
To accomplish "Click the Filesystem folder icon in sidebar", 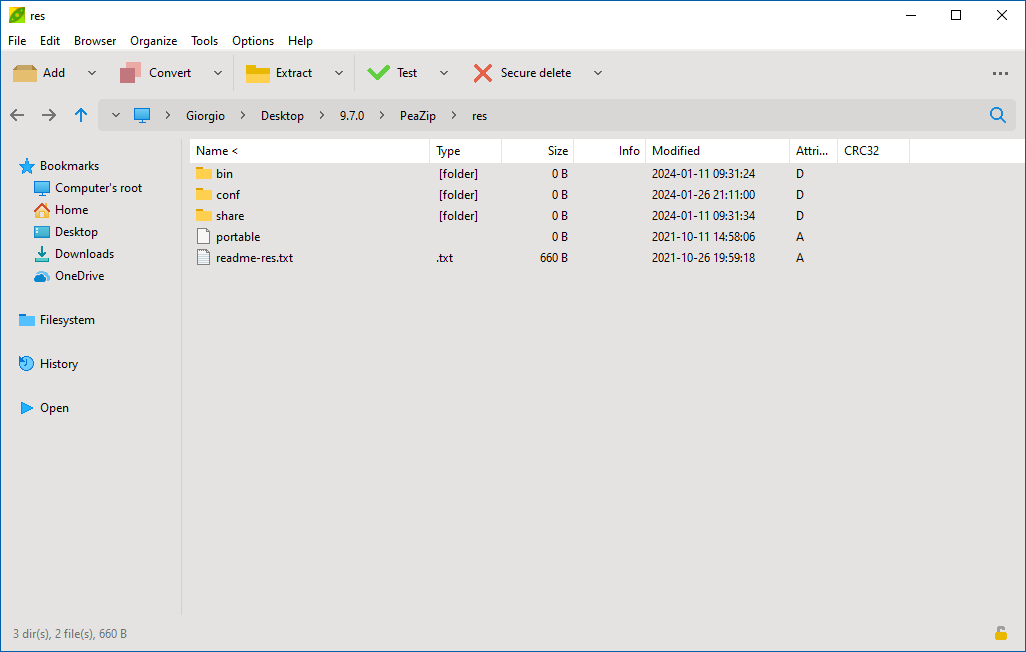I will 27,319.
